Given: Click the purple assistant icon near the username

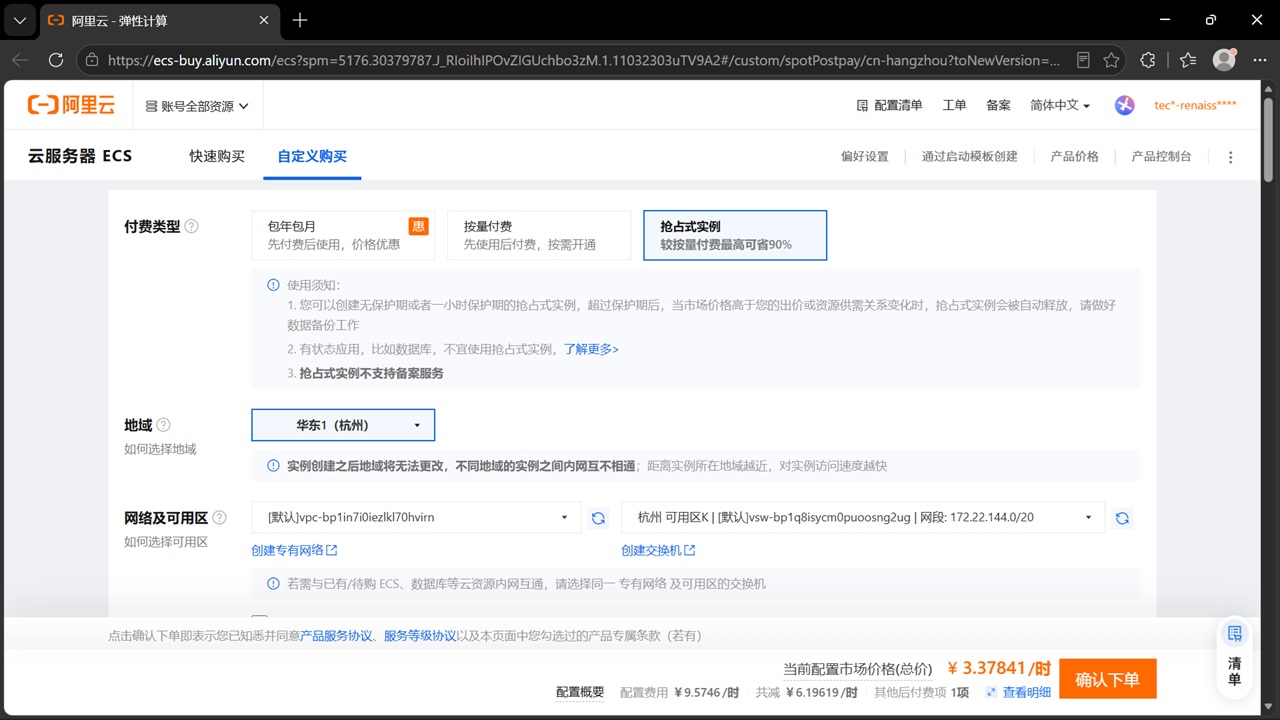Looking at the screenshot, I should tap(1125, 105).
